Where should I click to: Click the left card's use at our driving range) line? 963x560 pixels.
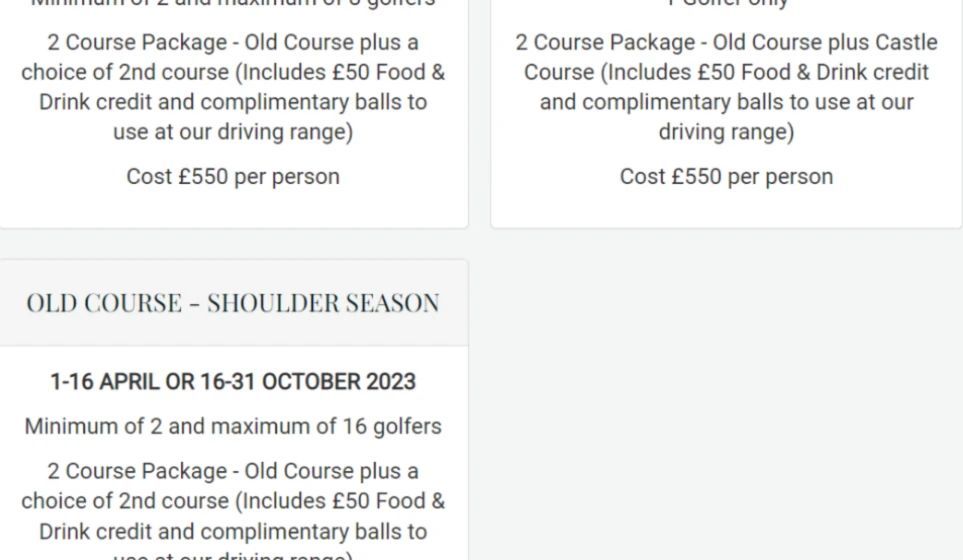tap(233, 132)
